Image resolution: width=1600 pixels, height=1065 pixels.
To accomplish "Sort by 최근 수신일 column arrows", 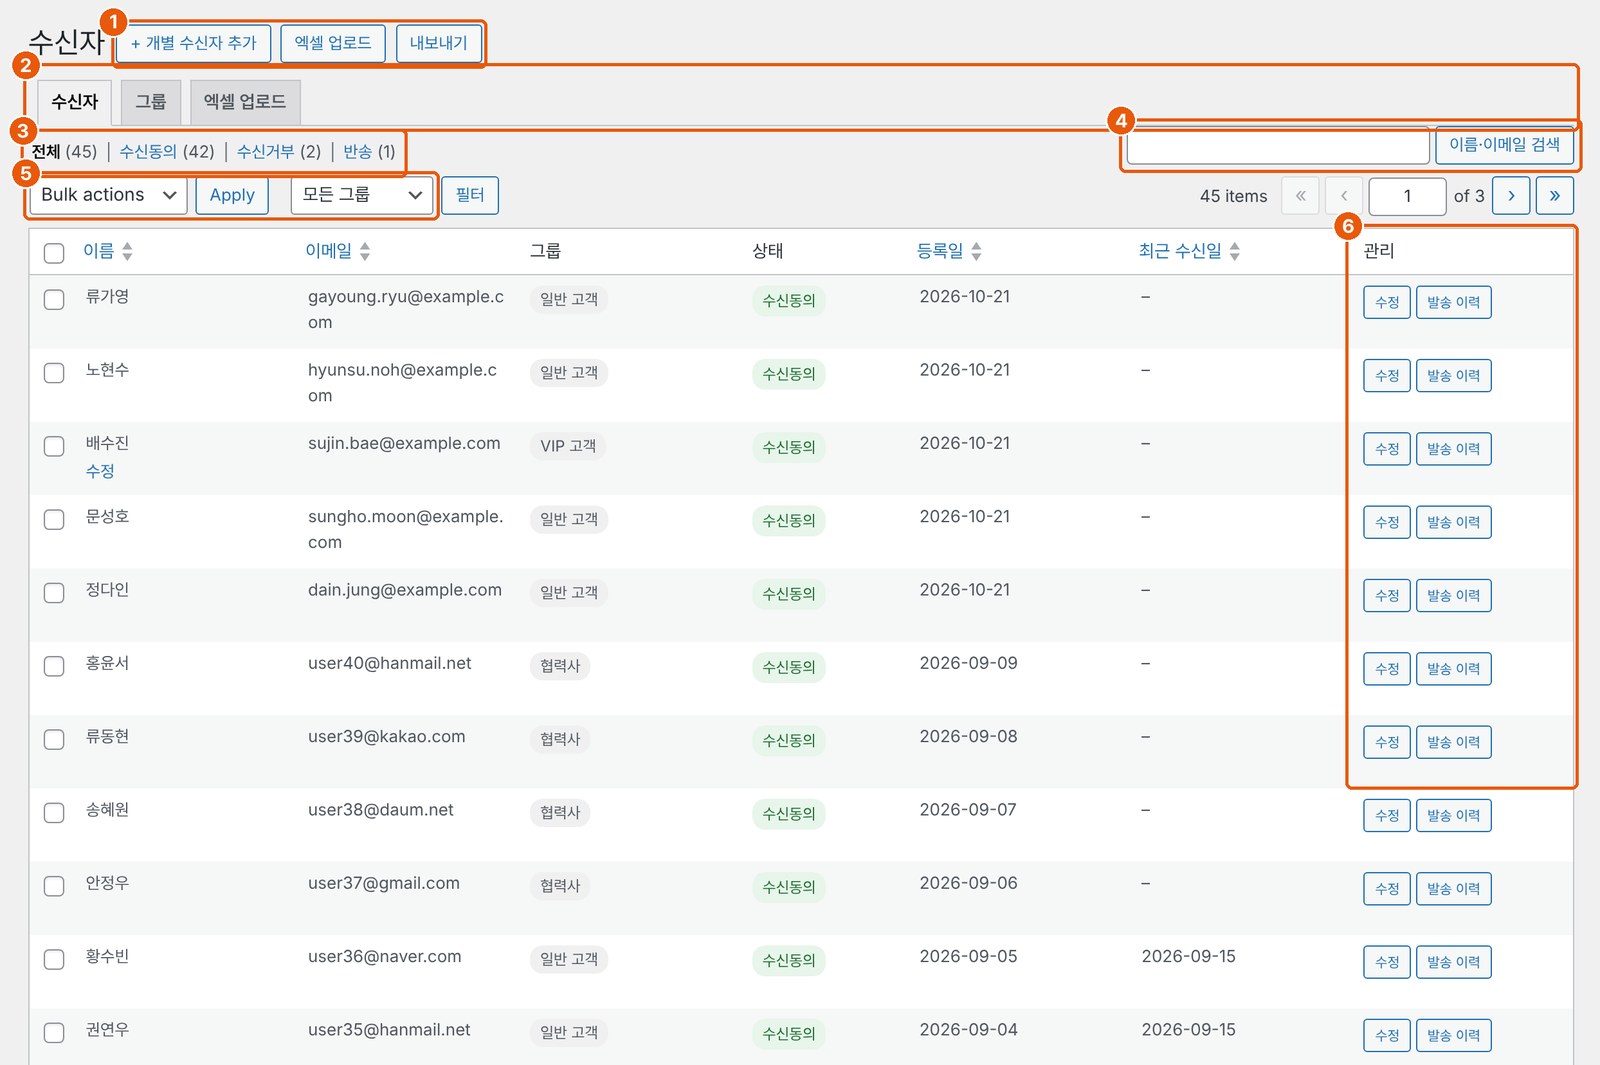I will coord(1235,251).
